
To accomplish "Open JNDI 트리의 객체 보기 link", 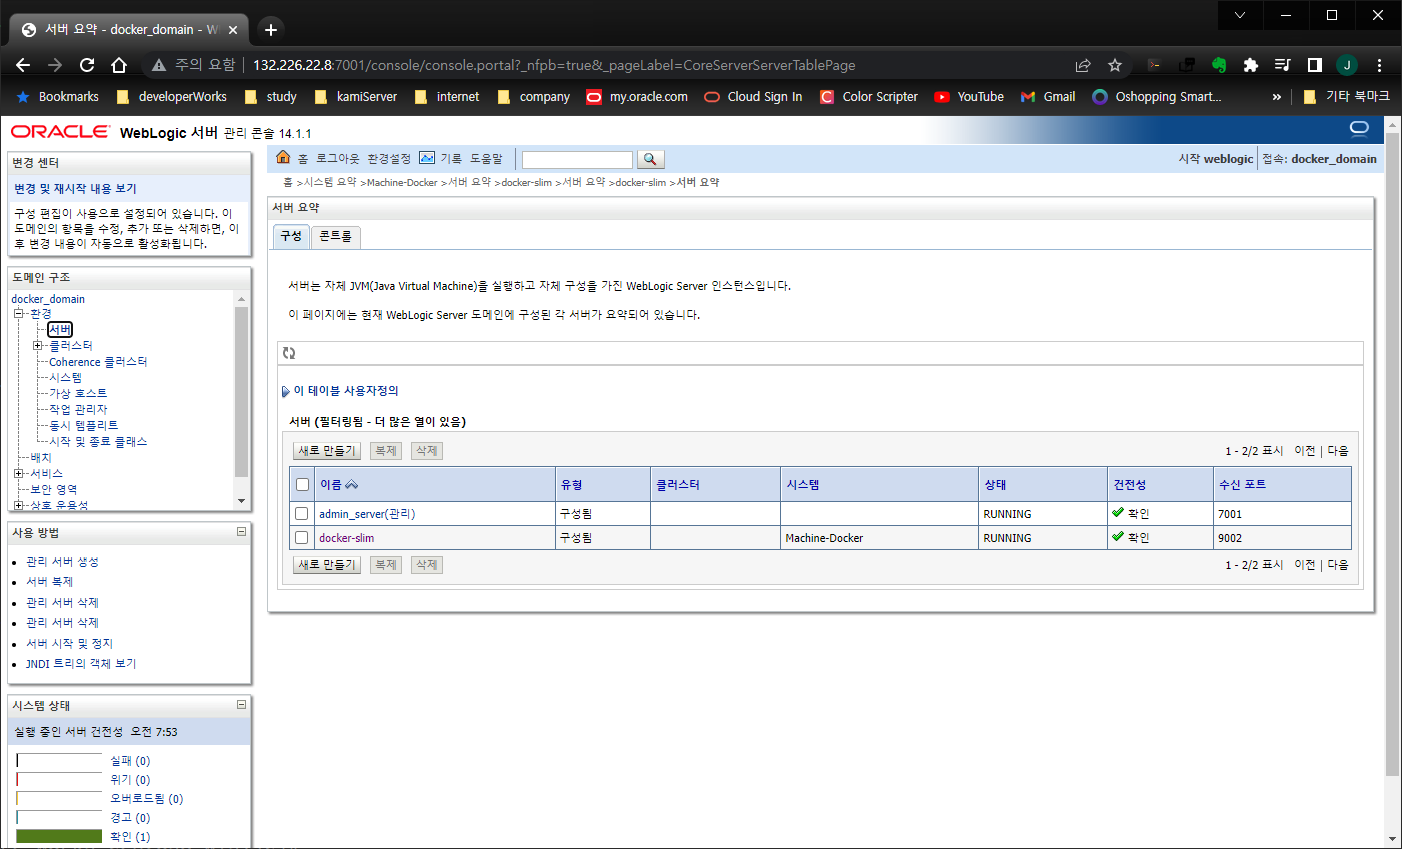I will point(81,663).
